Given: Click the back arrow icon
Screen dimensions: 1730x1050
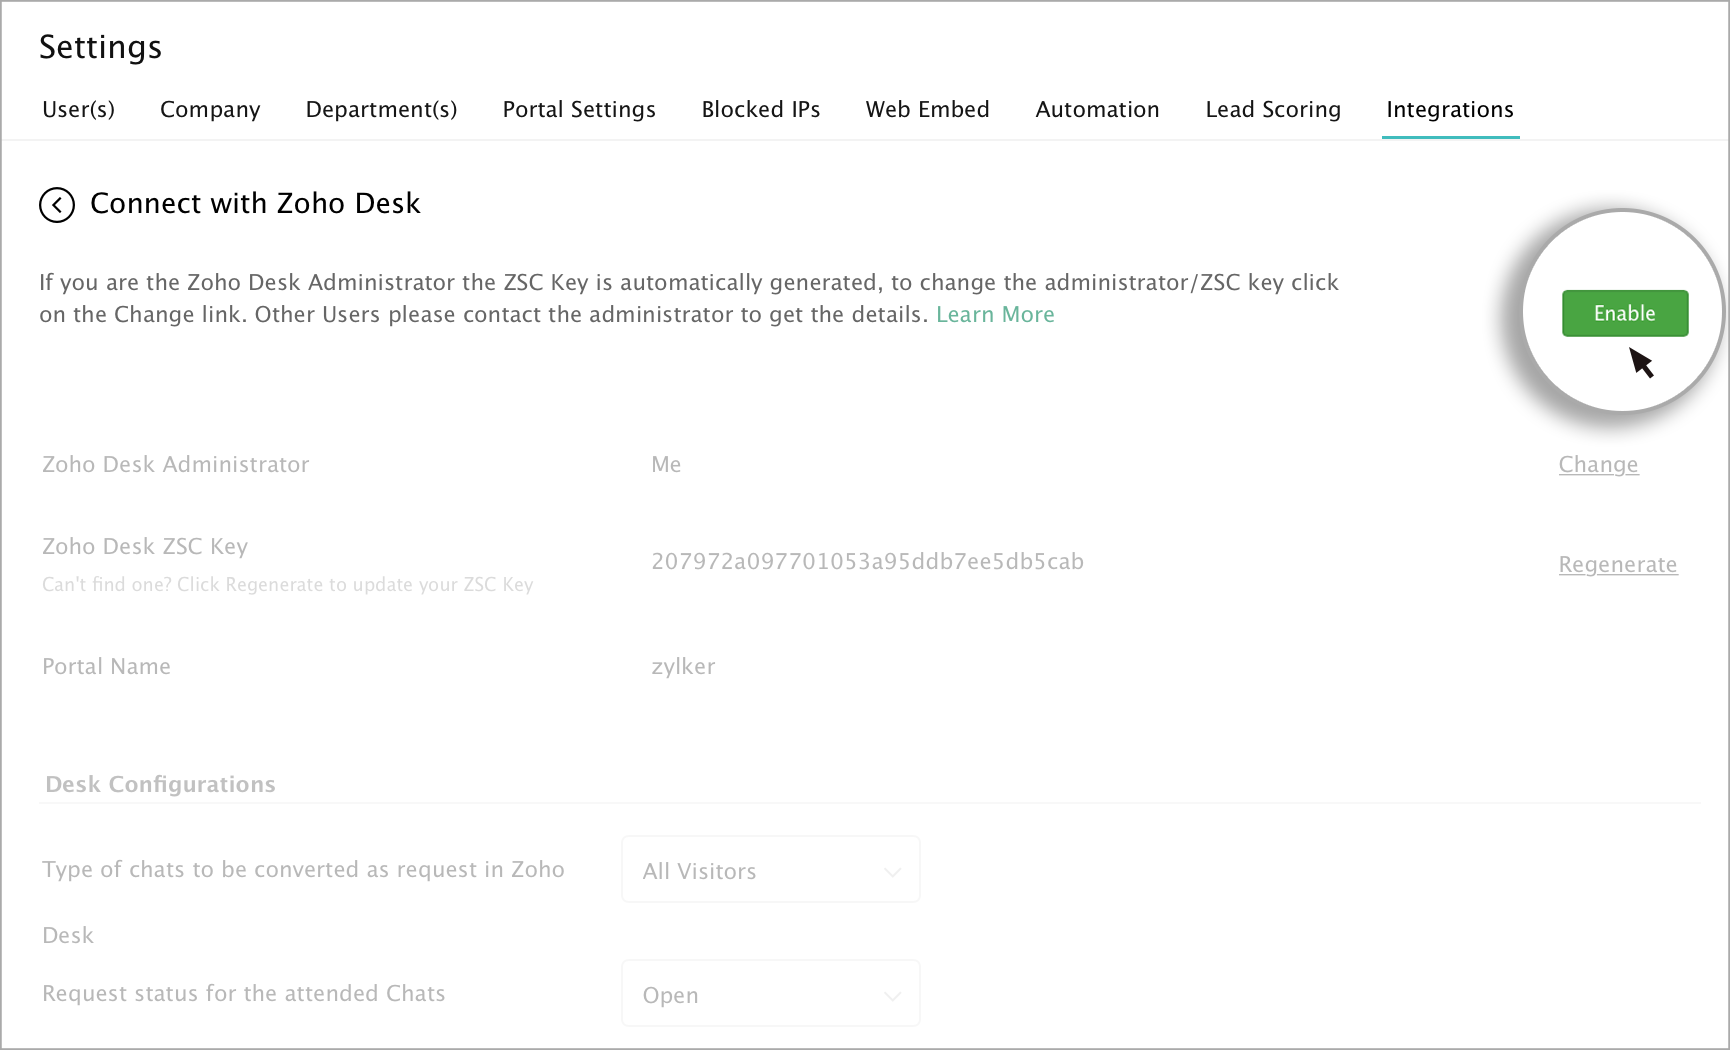Looking at the screenshot, I should pos(57,205).
